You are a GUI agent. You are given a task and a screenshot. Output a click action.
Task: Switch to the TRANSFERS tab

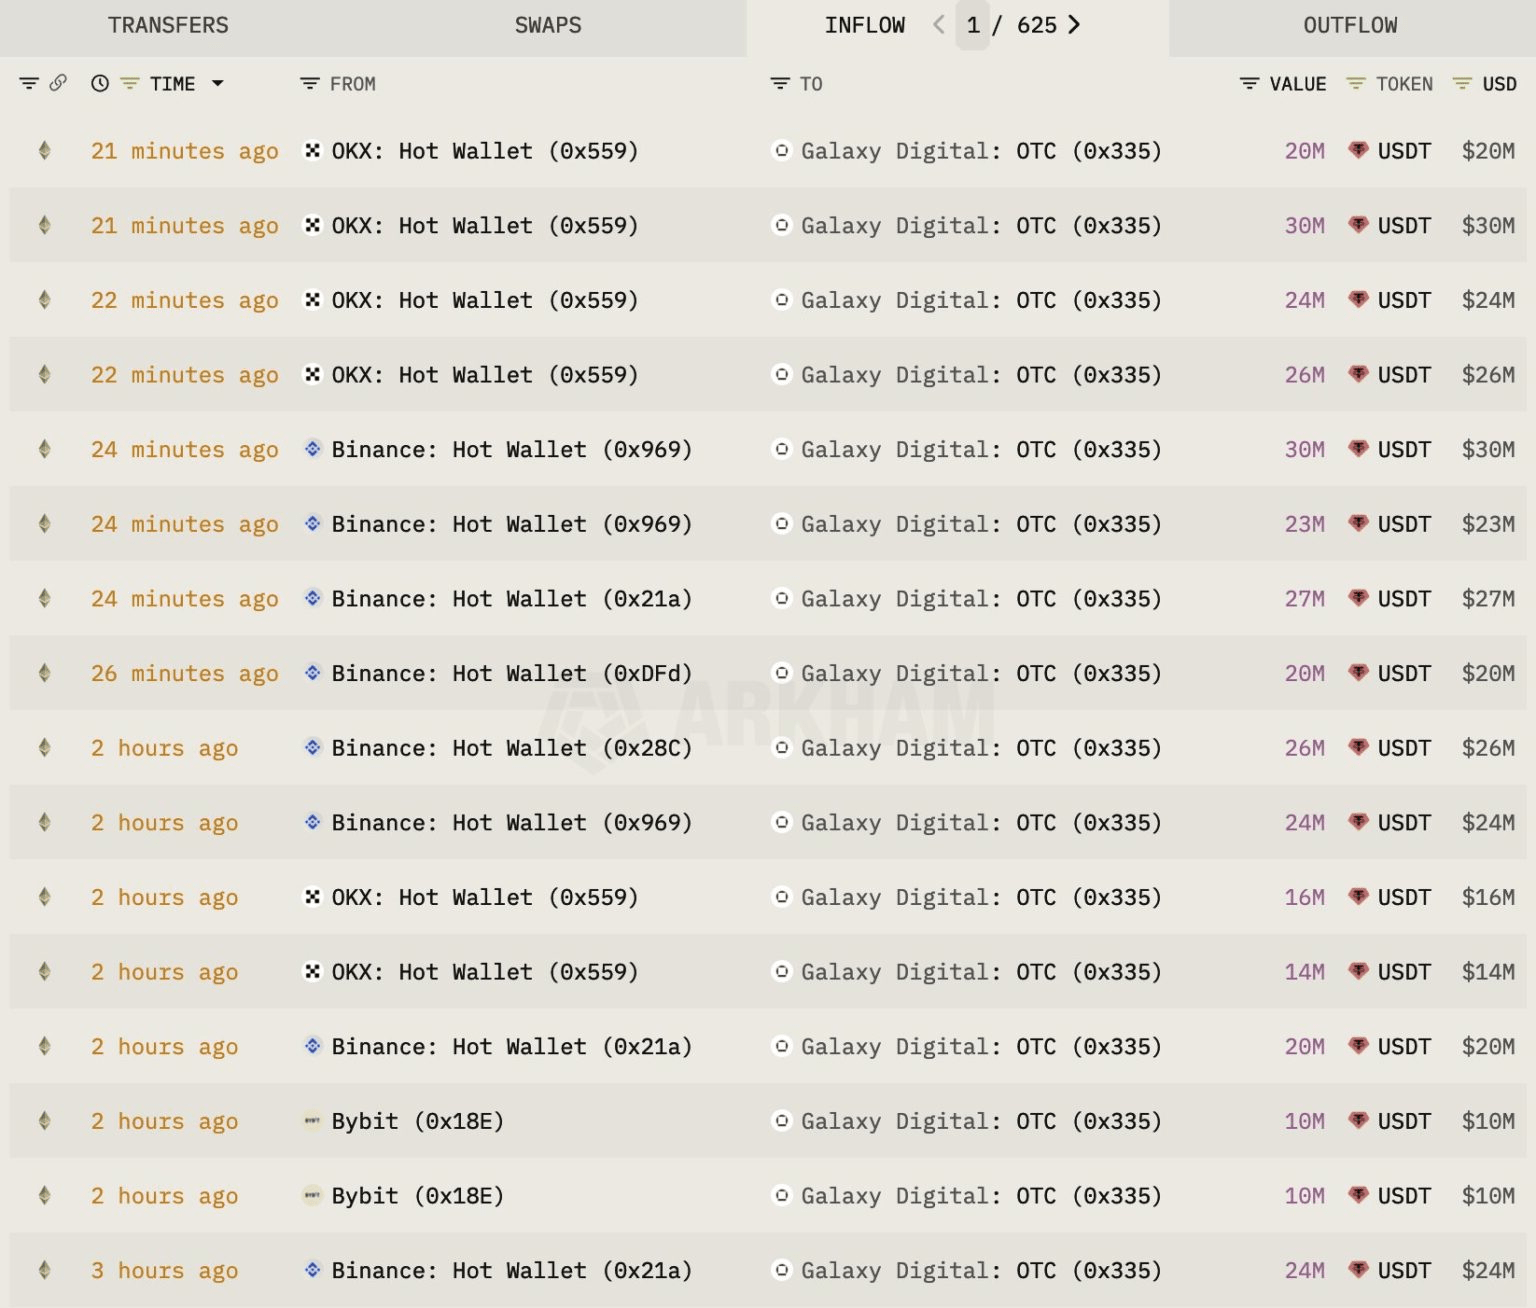coord(168,26)
